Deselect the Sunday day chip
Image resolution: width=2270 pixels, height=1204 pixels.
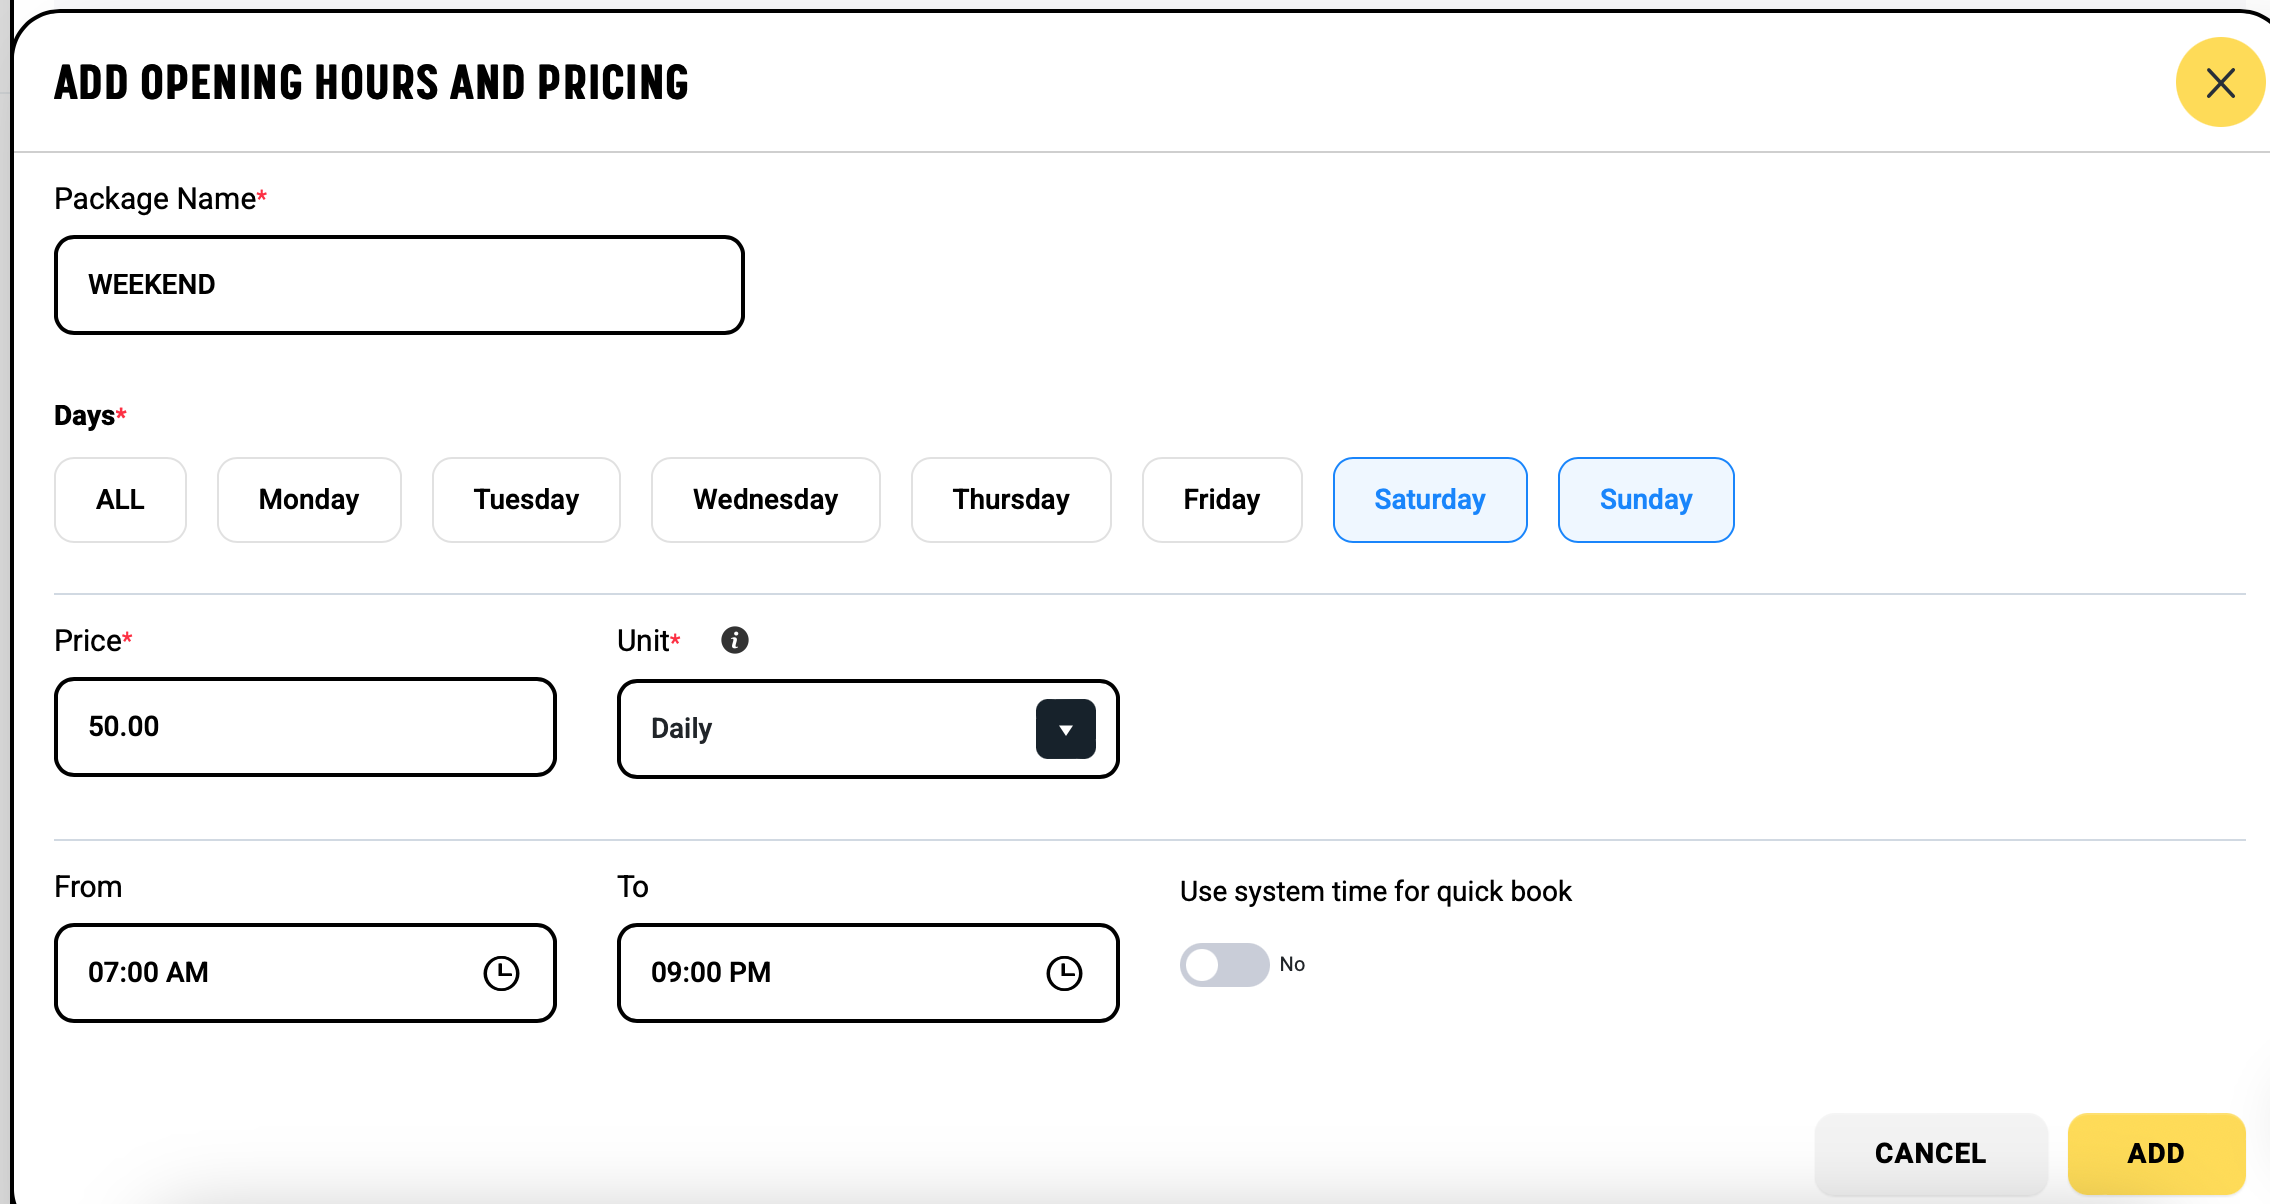pos(1645,500)
